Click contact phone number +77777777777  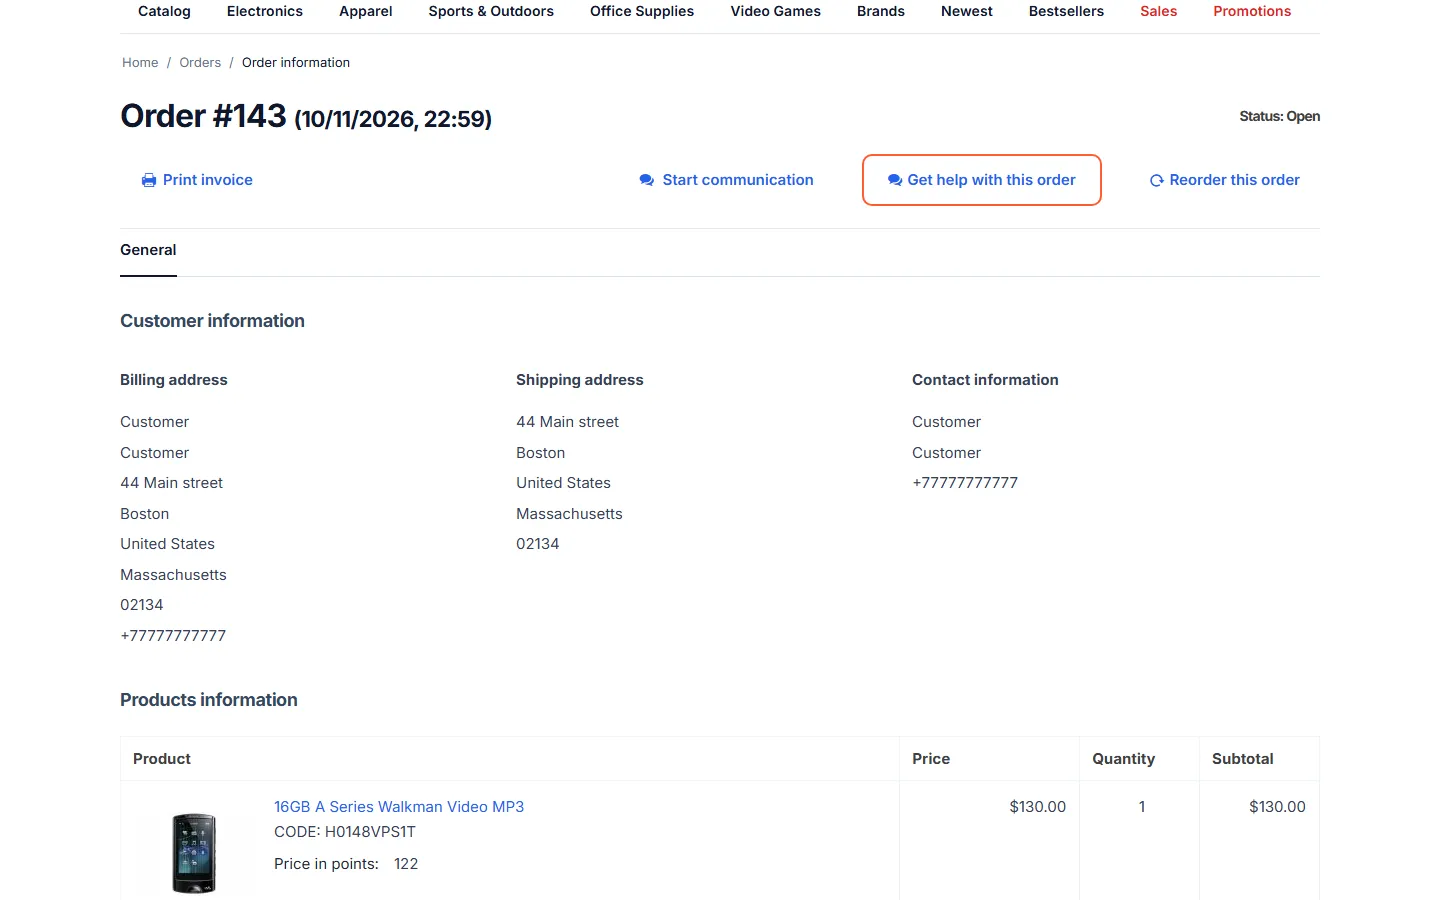(x=965, y=483)
